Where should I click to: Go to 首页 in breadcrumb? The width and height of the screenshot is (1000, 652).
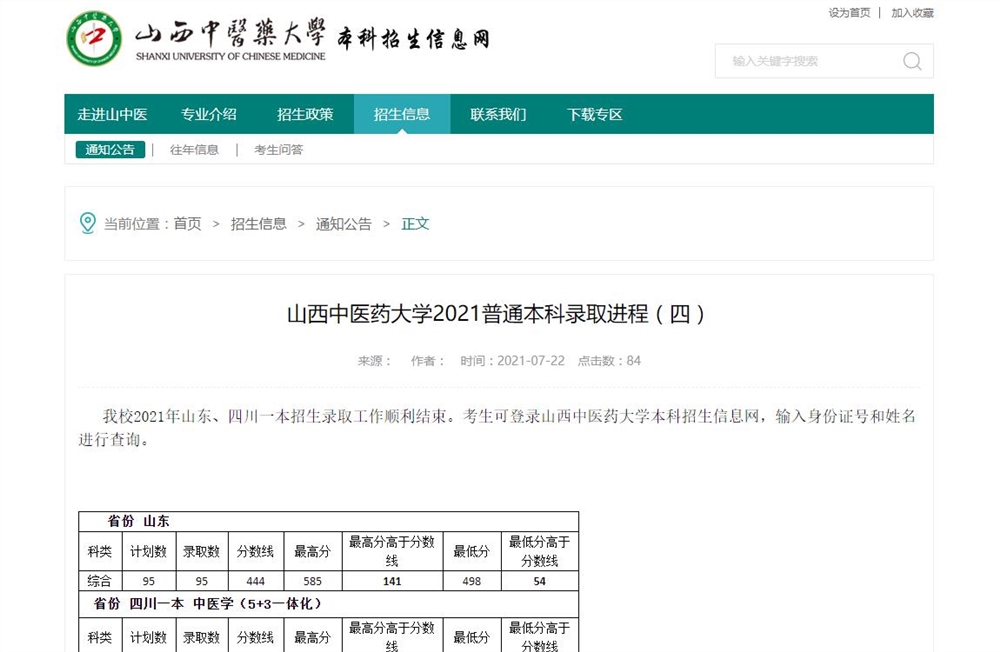click(188, 224)
